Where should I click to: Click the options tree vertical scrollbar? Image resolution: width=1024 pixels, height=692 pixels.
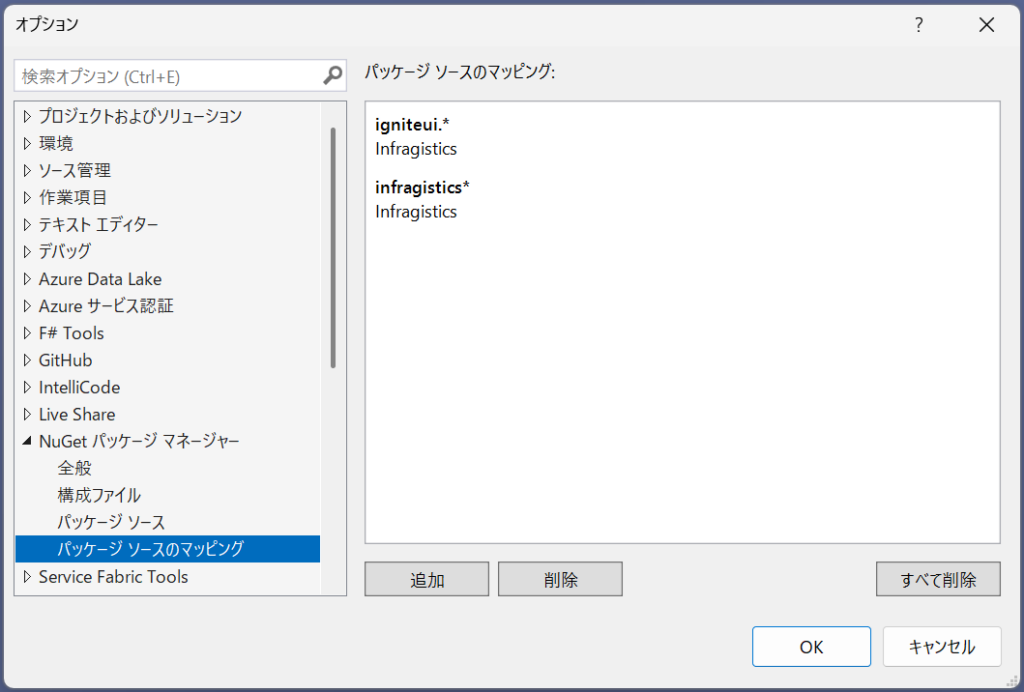pos(333,250)
